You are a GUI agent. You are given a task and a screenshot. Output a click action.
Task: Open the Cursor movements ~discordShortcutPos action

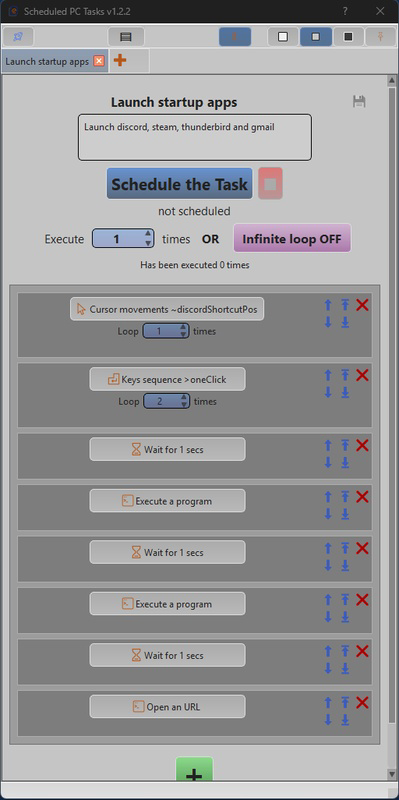[x=167, y=309]
